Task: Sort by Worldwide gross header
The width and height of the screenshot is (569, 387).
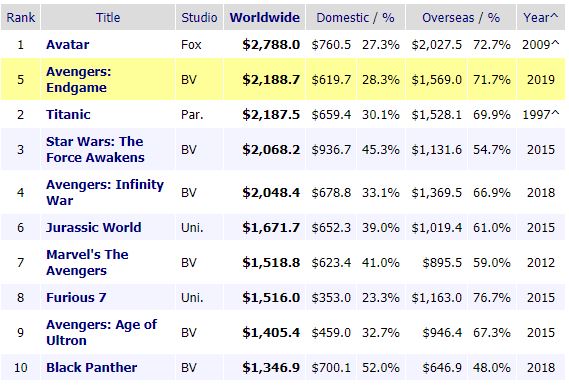Action: (265, 17)
